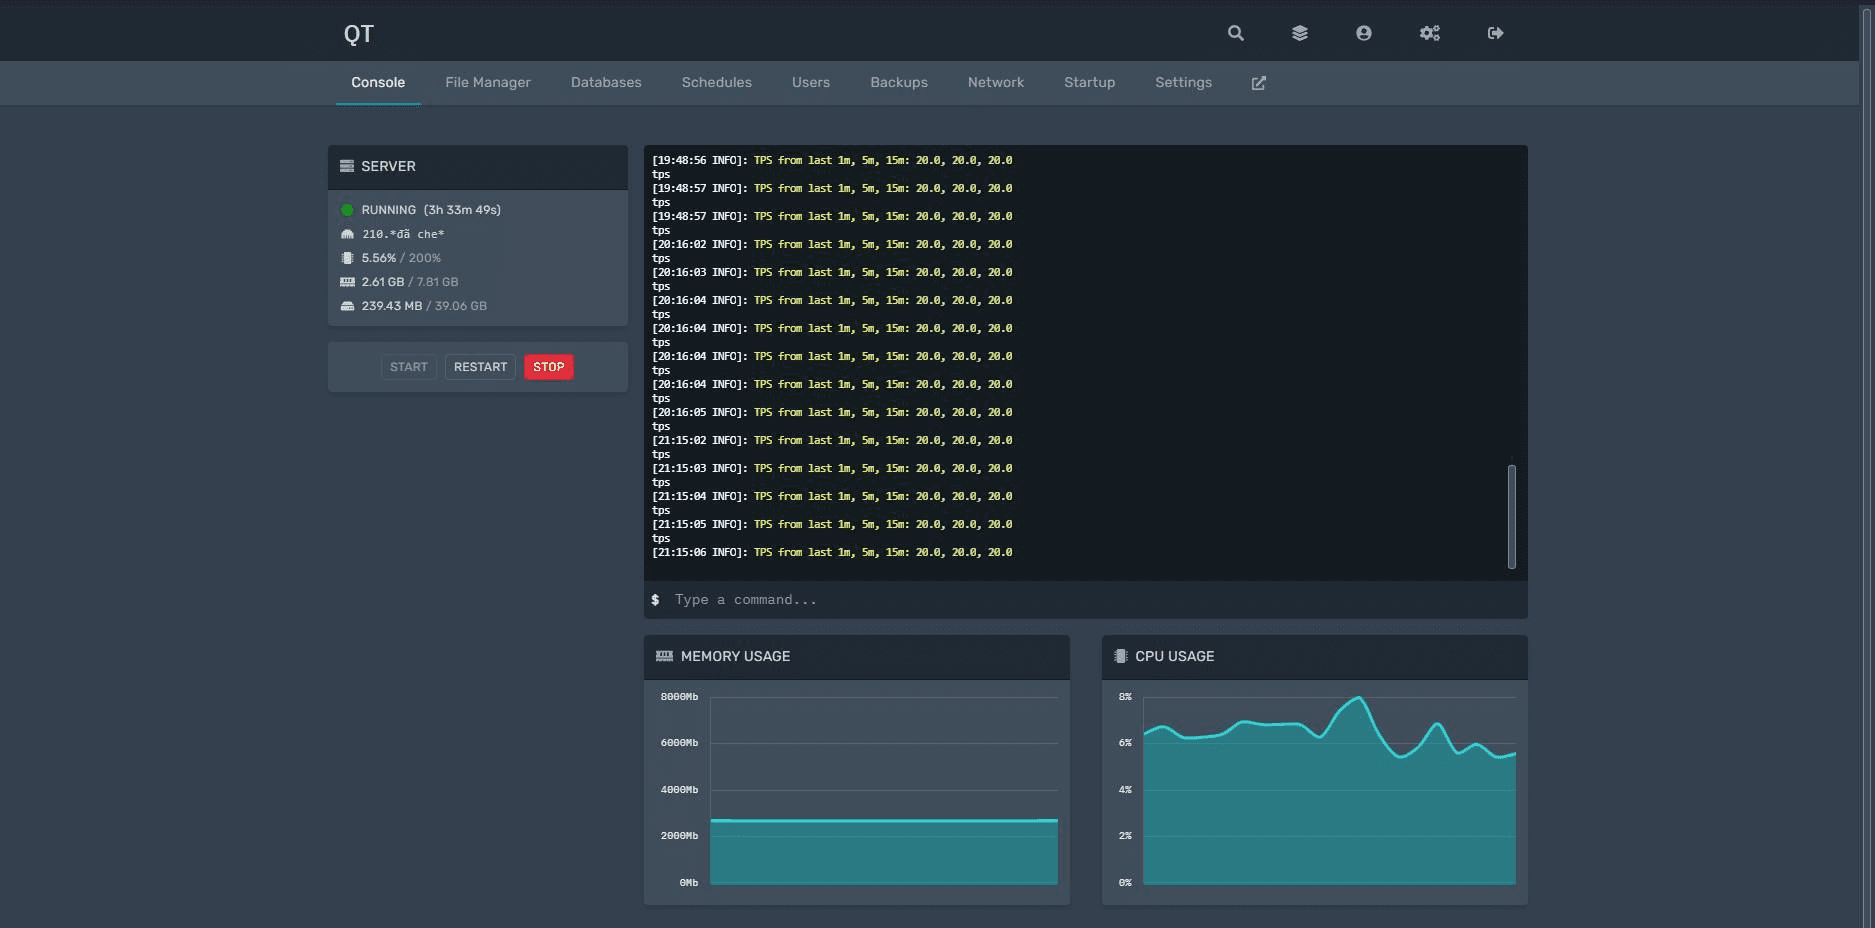Click the 2.61 GB memory value
Viewport: 1875px width, 928px height.
click(x=383, y=282)
